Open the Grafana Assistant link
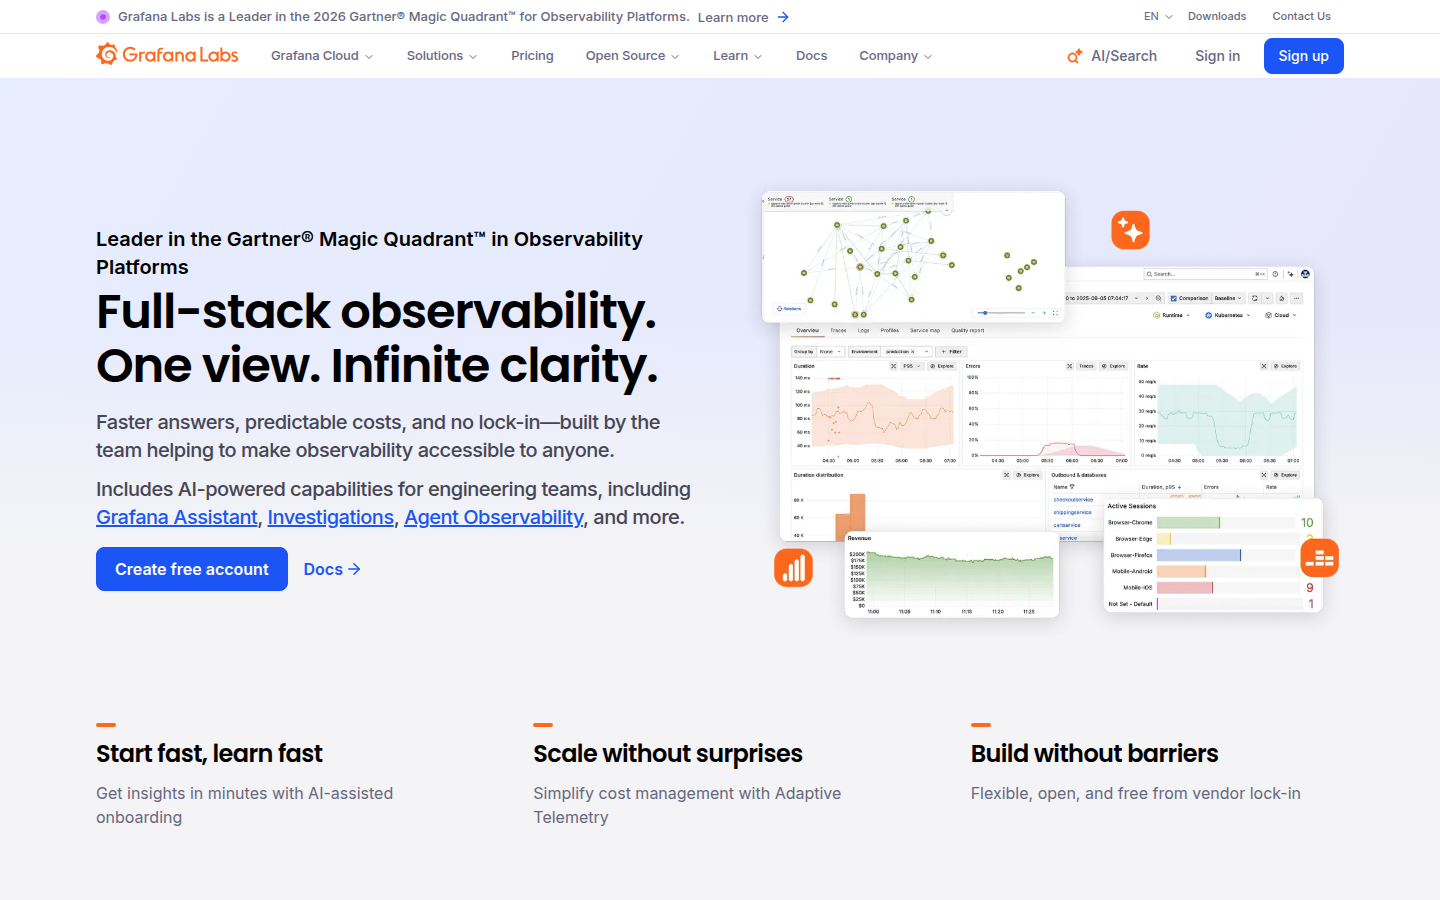The width and height of the screenshot is (1440, 900). (x=177, y=517)
